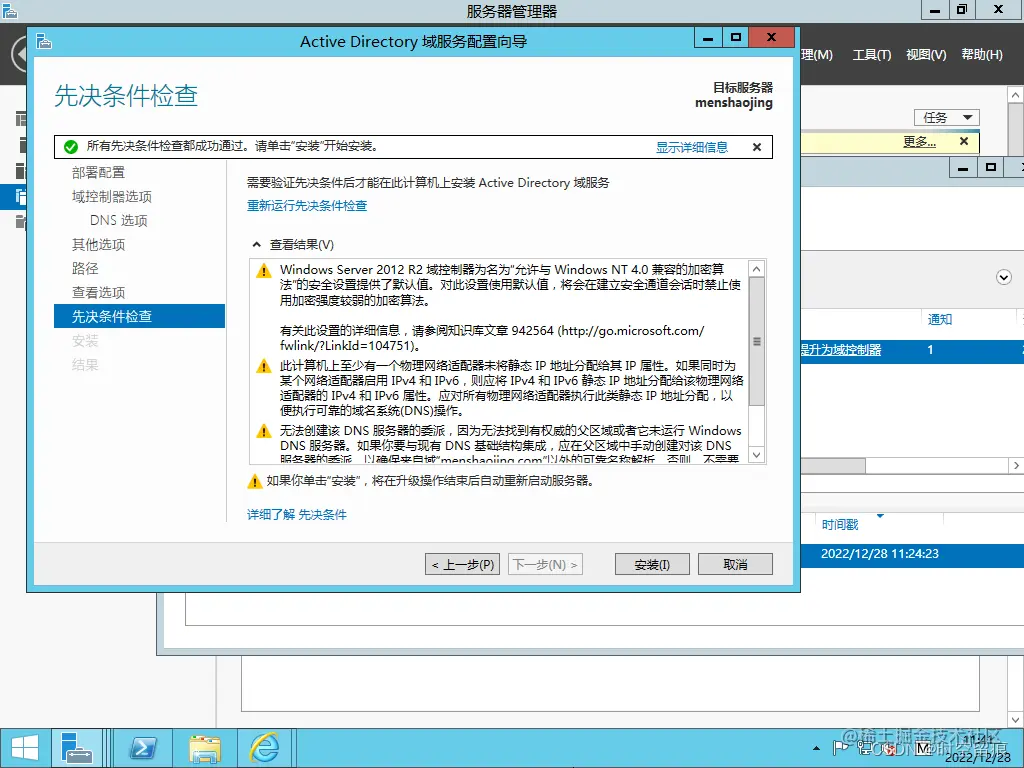Viewport: 1024px width, 768px height.
Task: Go back with 上一步(P) button
Action: coord(462,564)
